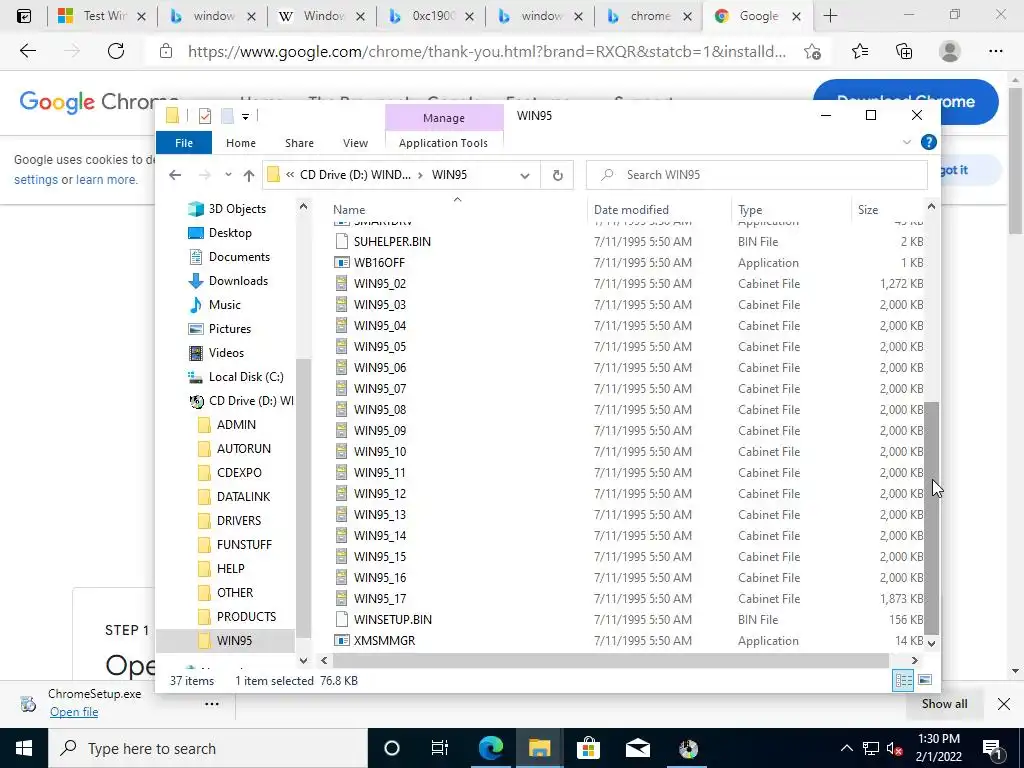
Task: Select the WB16OFF application file
Action: [379, 263]
